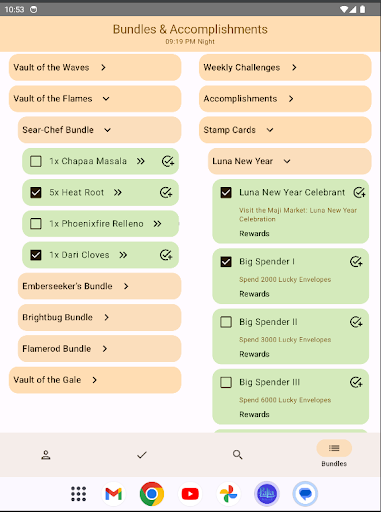The image size is (381, 512).
Task: Open the profile tab icon in bottom navigation
Action: click(x=46, y=455)
